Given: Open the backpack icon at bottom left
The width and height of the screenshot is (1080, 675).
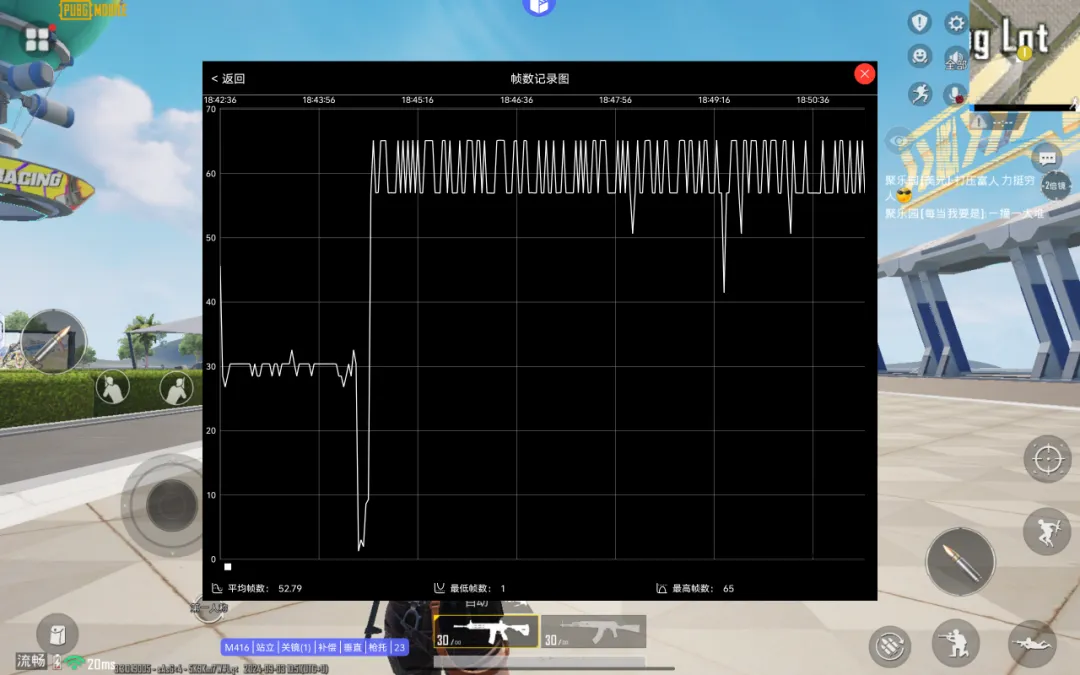Looking at the screenshot, I should pyautogui.click(x=57, y=633).
